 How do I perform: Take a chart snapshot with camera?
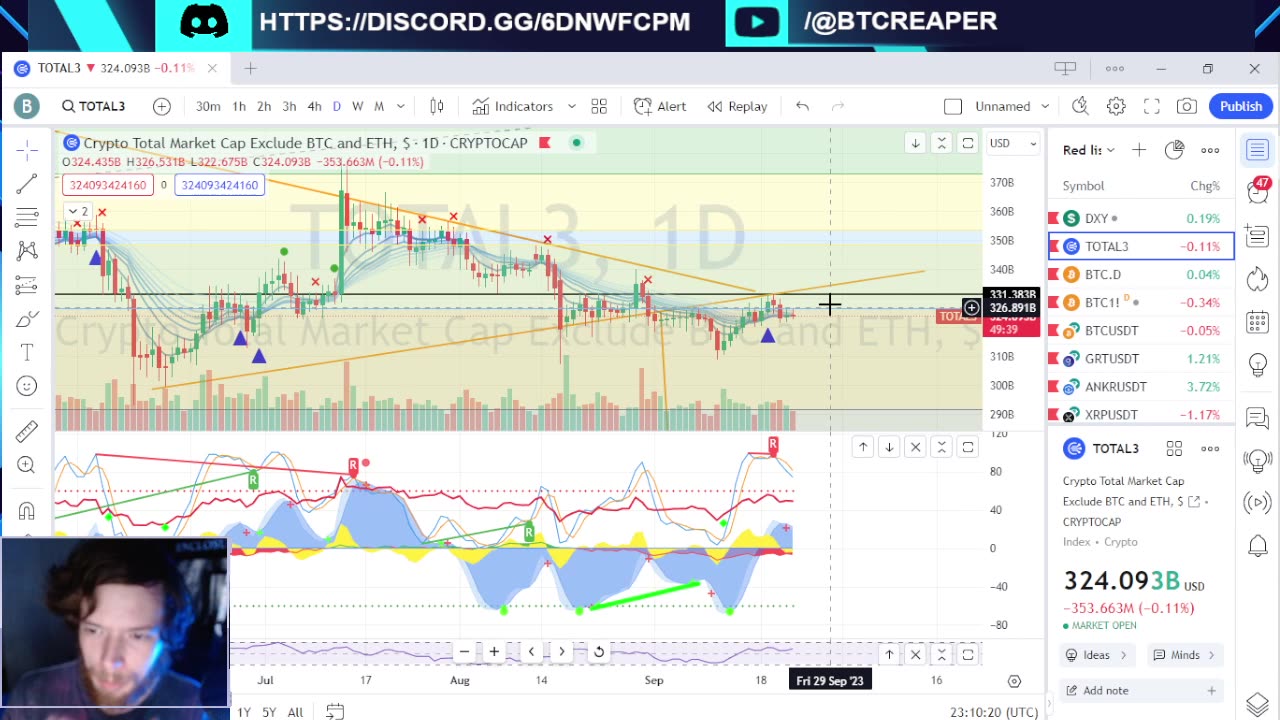[1187, 106]
